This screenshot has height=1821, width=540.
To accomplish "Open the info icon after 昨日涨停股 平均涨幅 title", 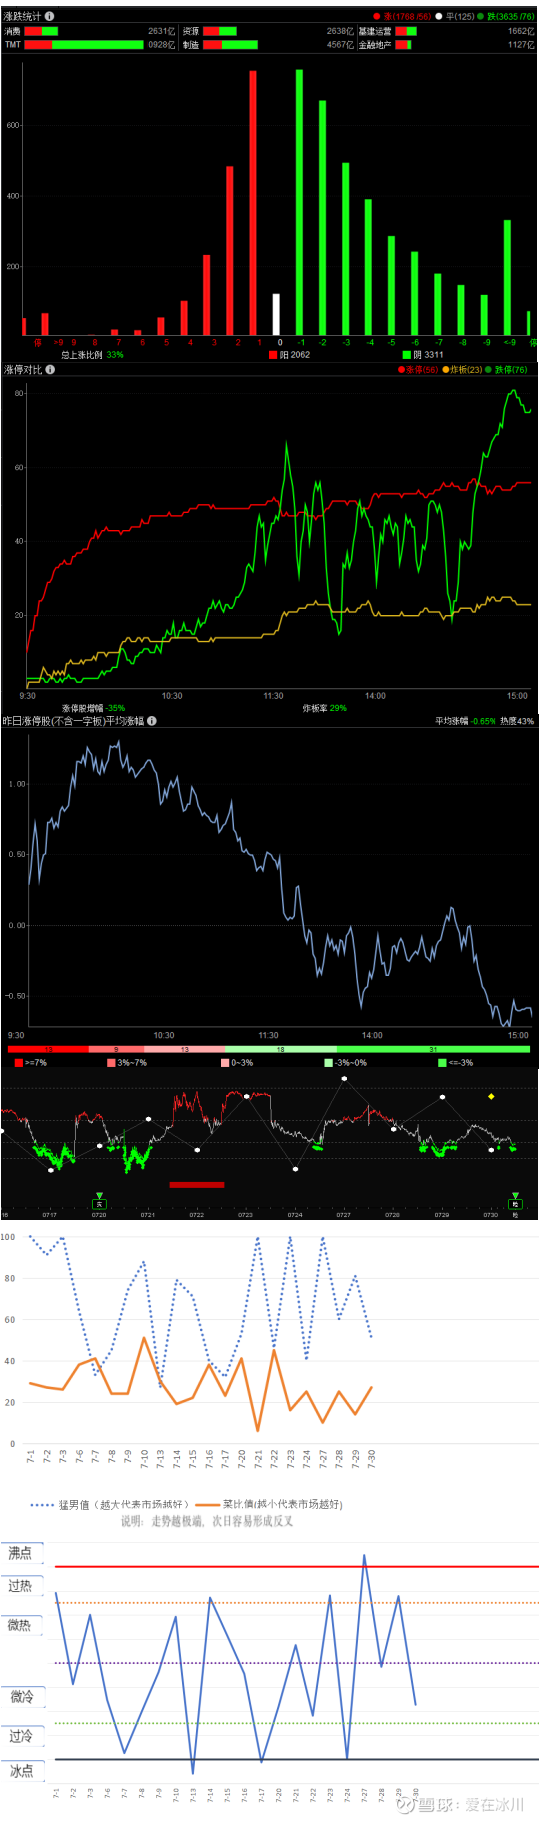I will (152, 720).
